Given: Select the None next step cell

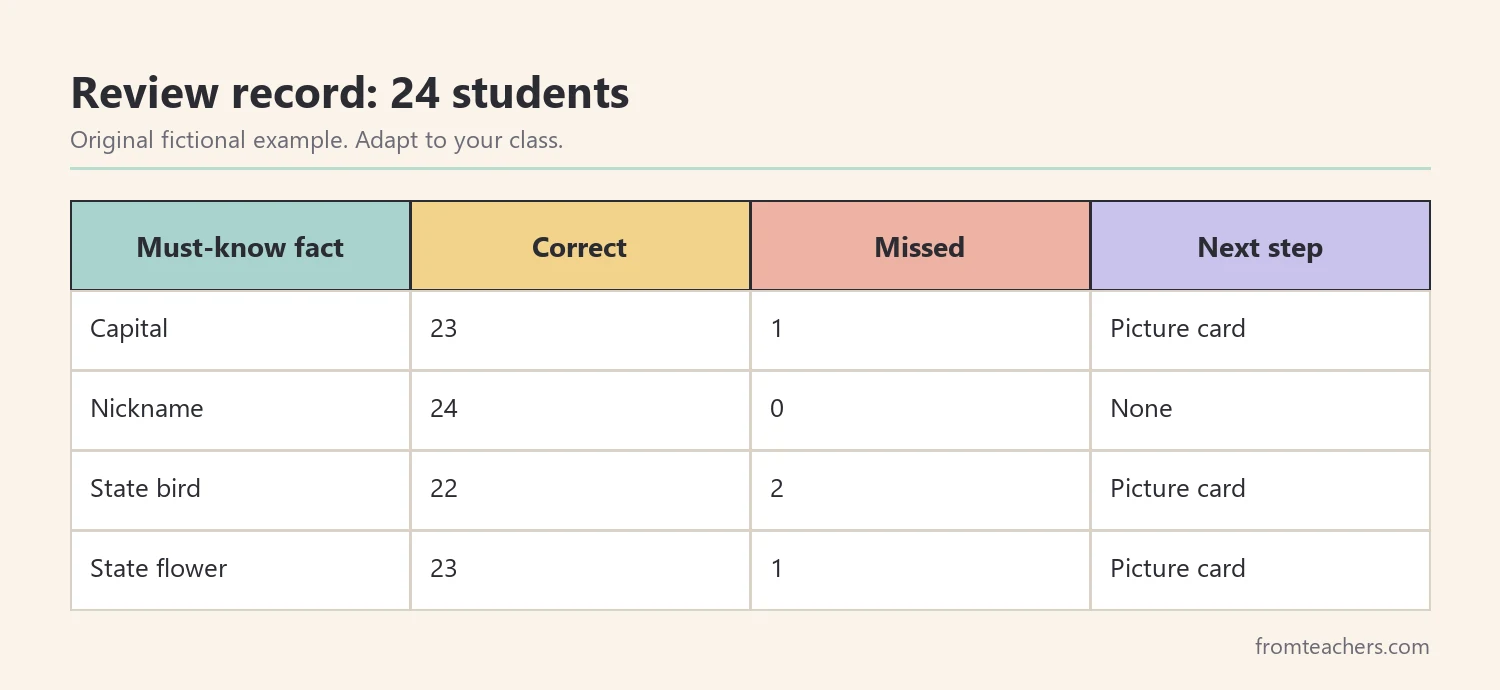Looking at the screenshot, I should pyautogui.click(x=1260, y=410).
